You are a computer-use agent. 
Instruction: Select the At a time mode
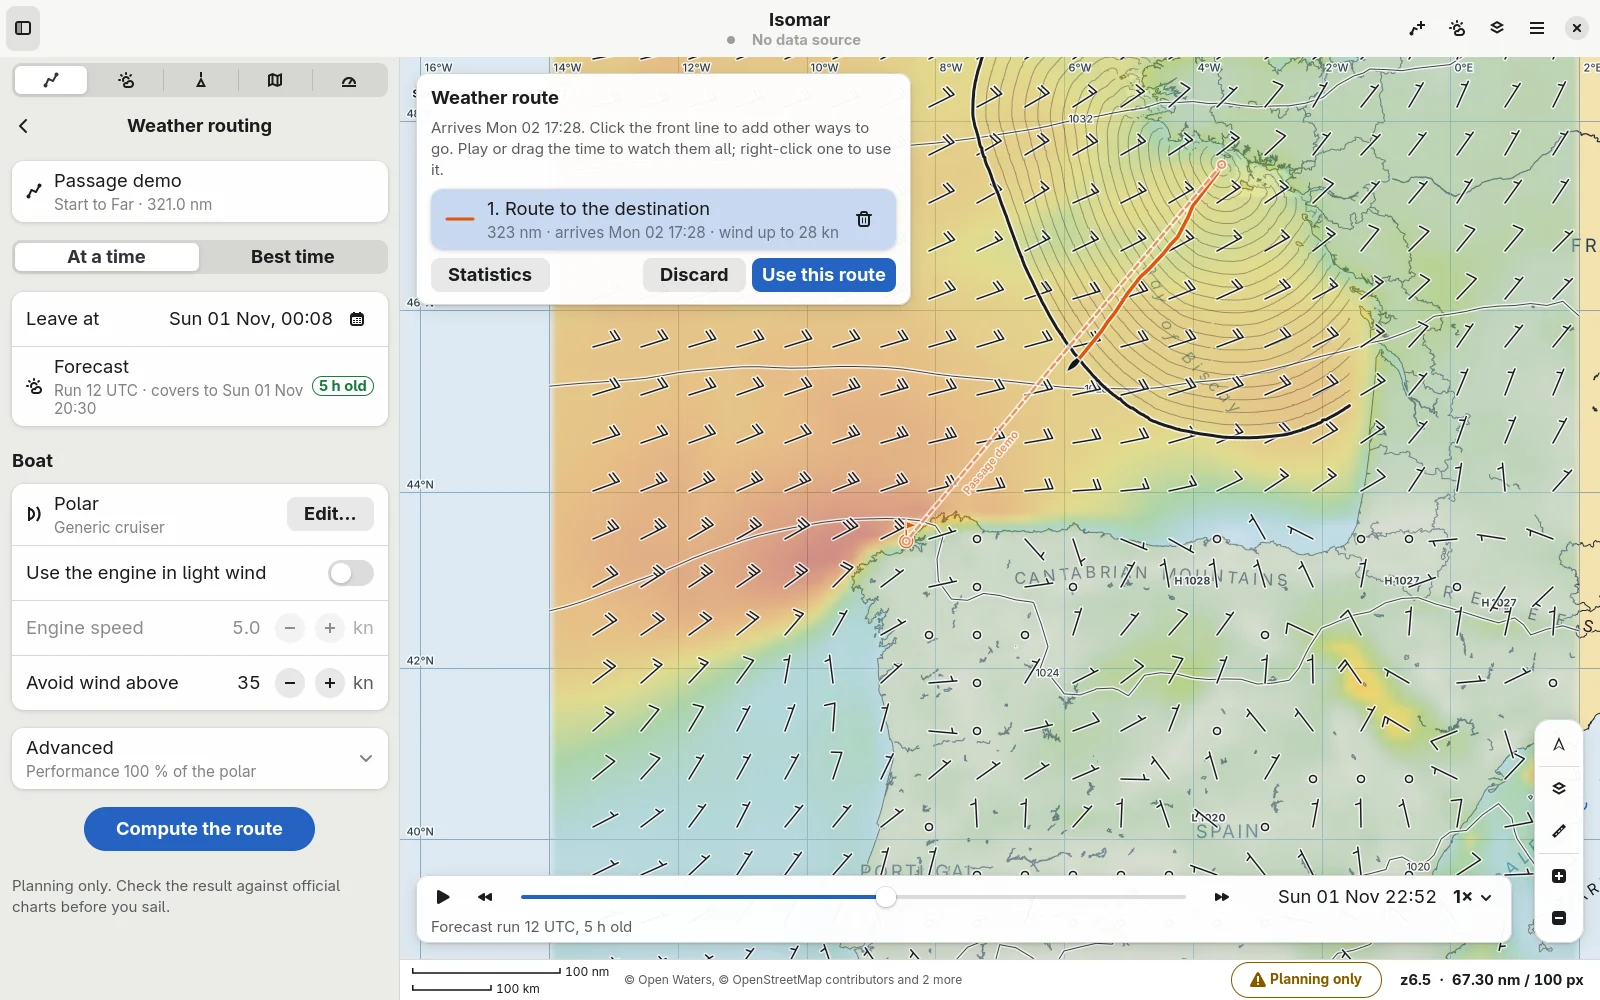point(106,257)
